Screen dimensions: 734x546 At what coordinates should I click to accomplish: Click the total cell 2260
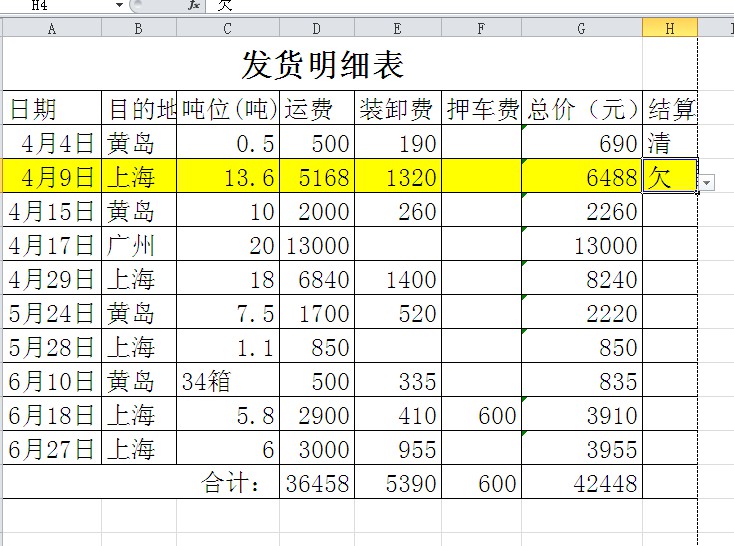[582, 210]
